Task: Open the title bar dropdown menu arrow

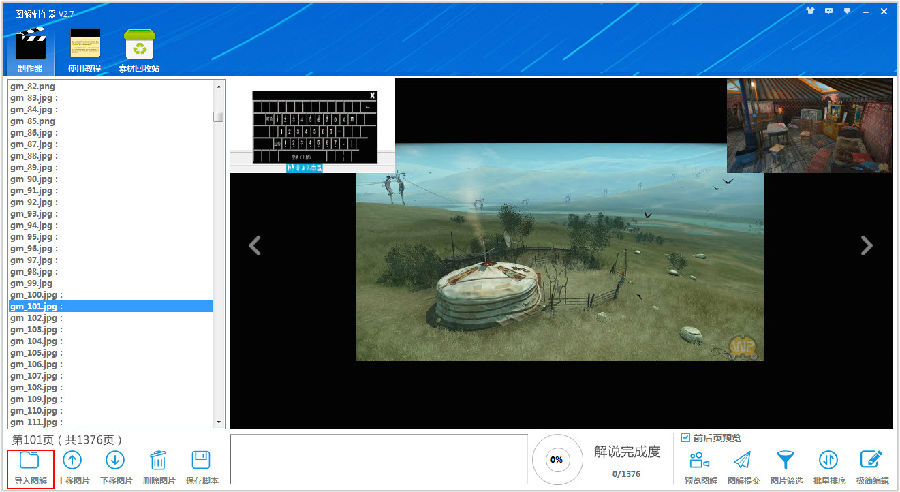Action: 847,10
